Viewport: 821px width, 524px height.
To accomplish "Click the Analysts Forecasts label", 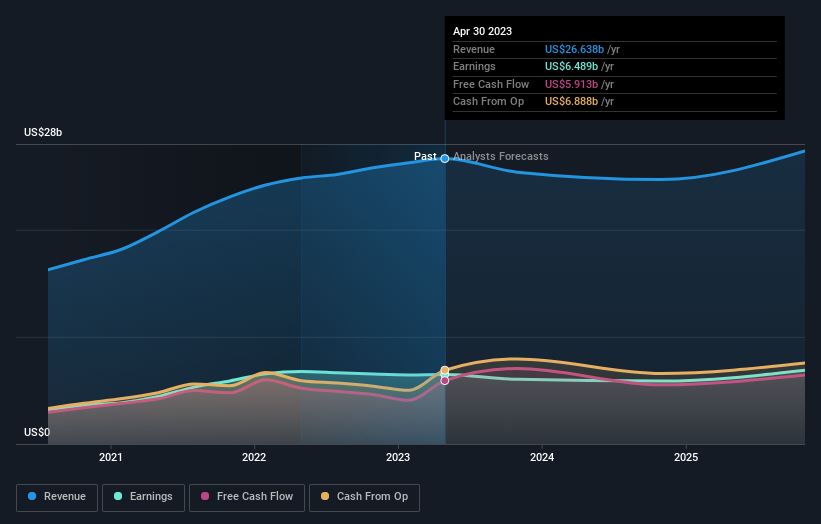I will tap(501, 157).
